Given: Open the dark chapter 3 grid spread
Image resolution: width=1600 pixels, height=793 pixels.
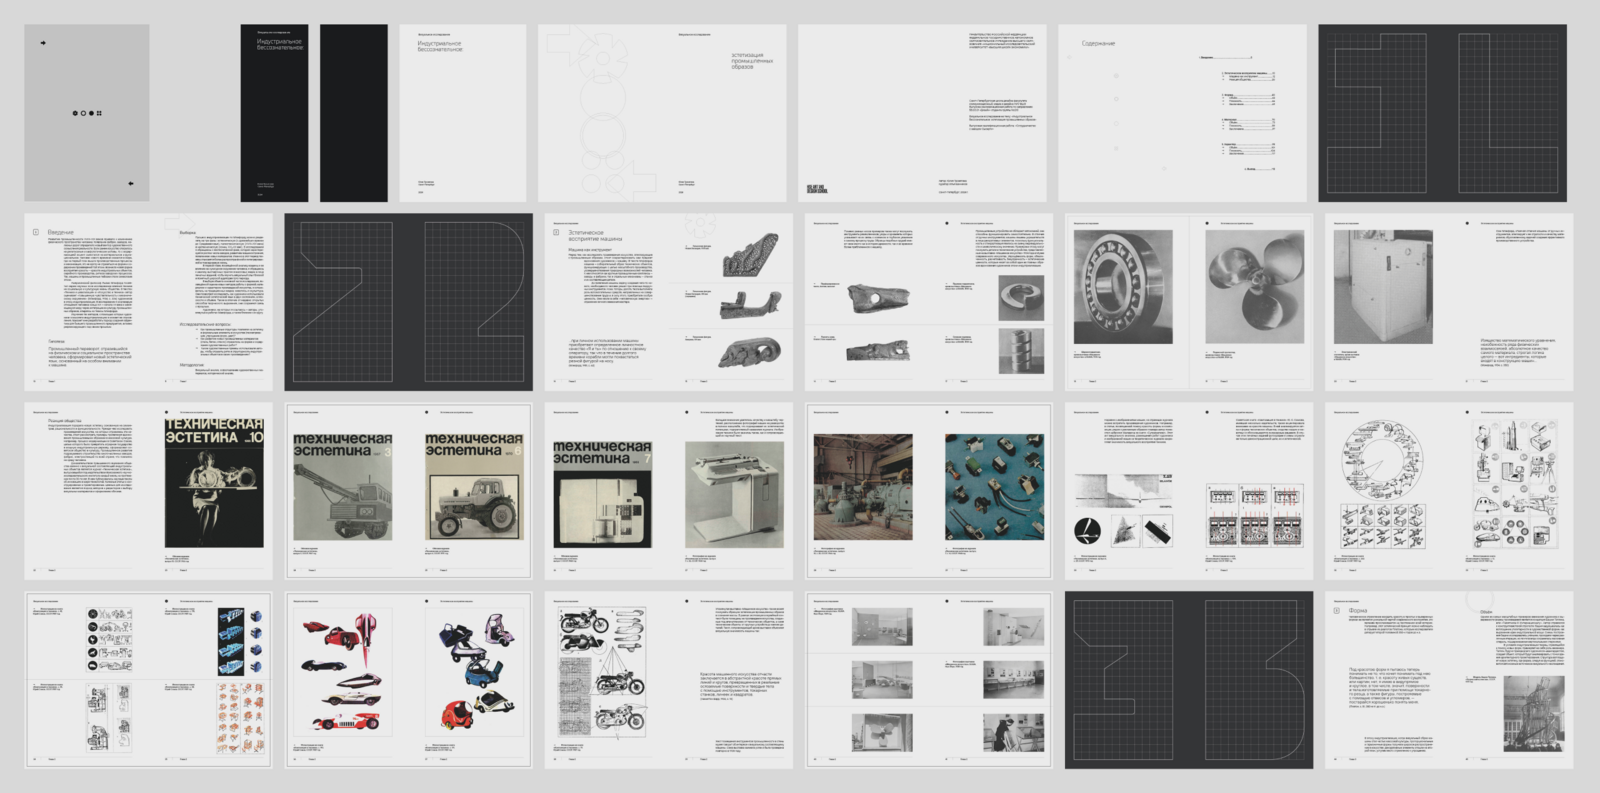Looking at the screenshot, I should pyautogui.click(x=1188, y=680).
